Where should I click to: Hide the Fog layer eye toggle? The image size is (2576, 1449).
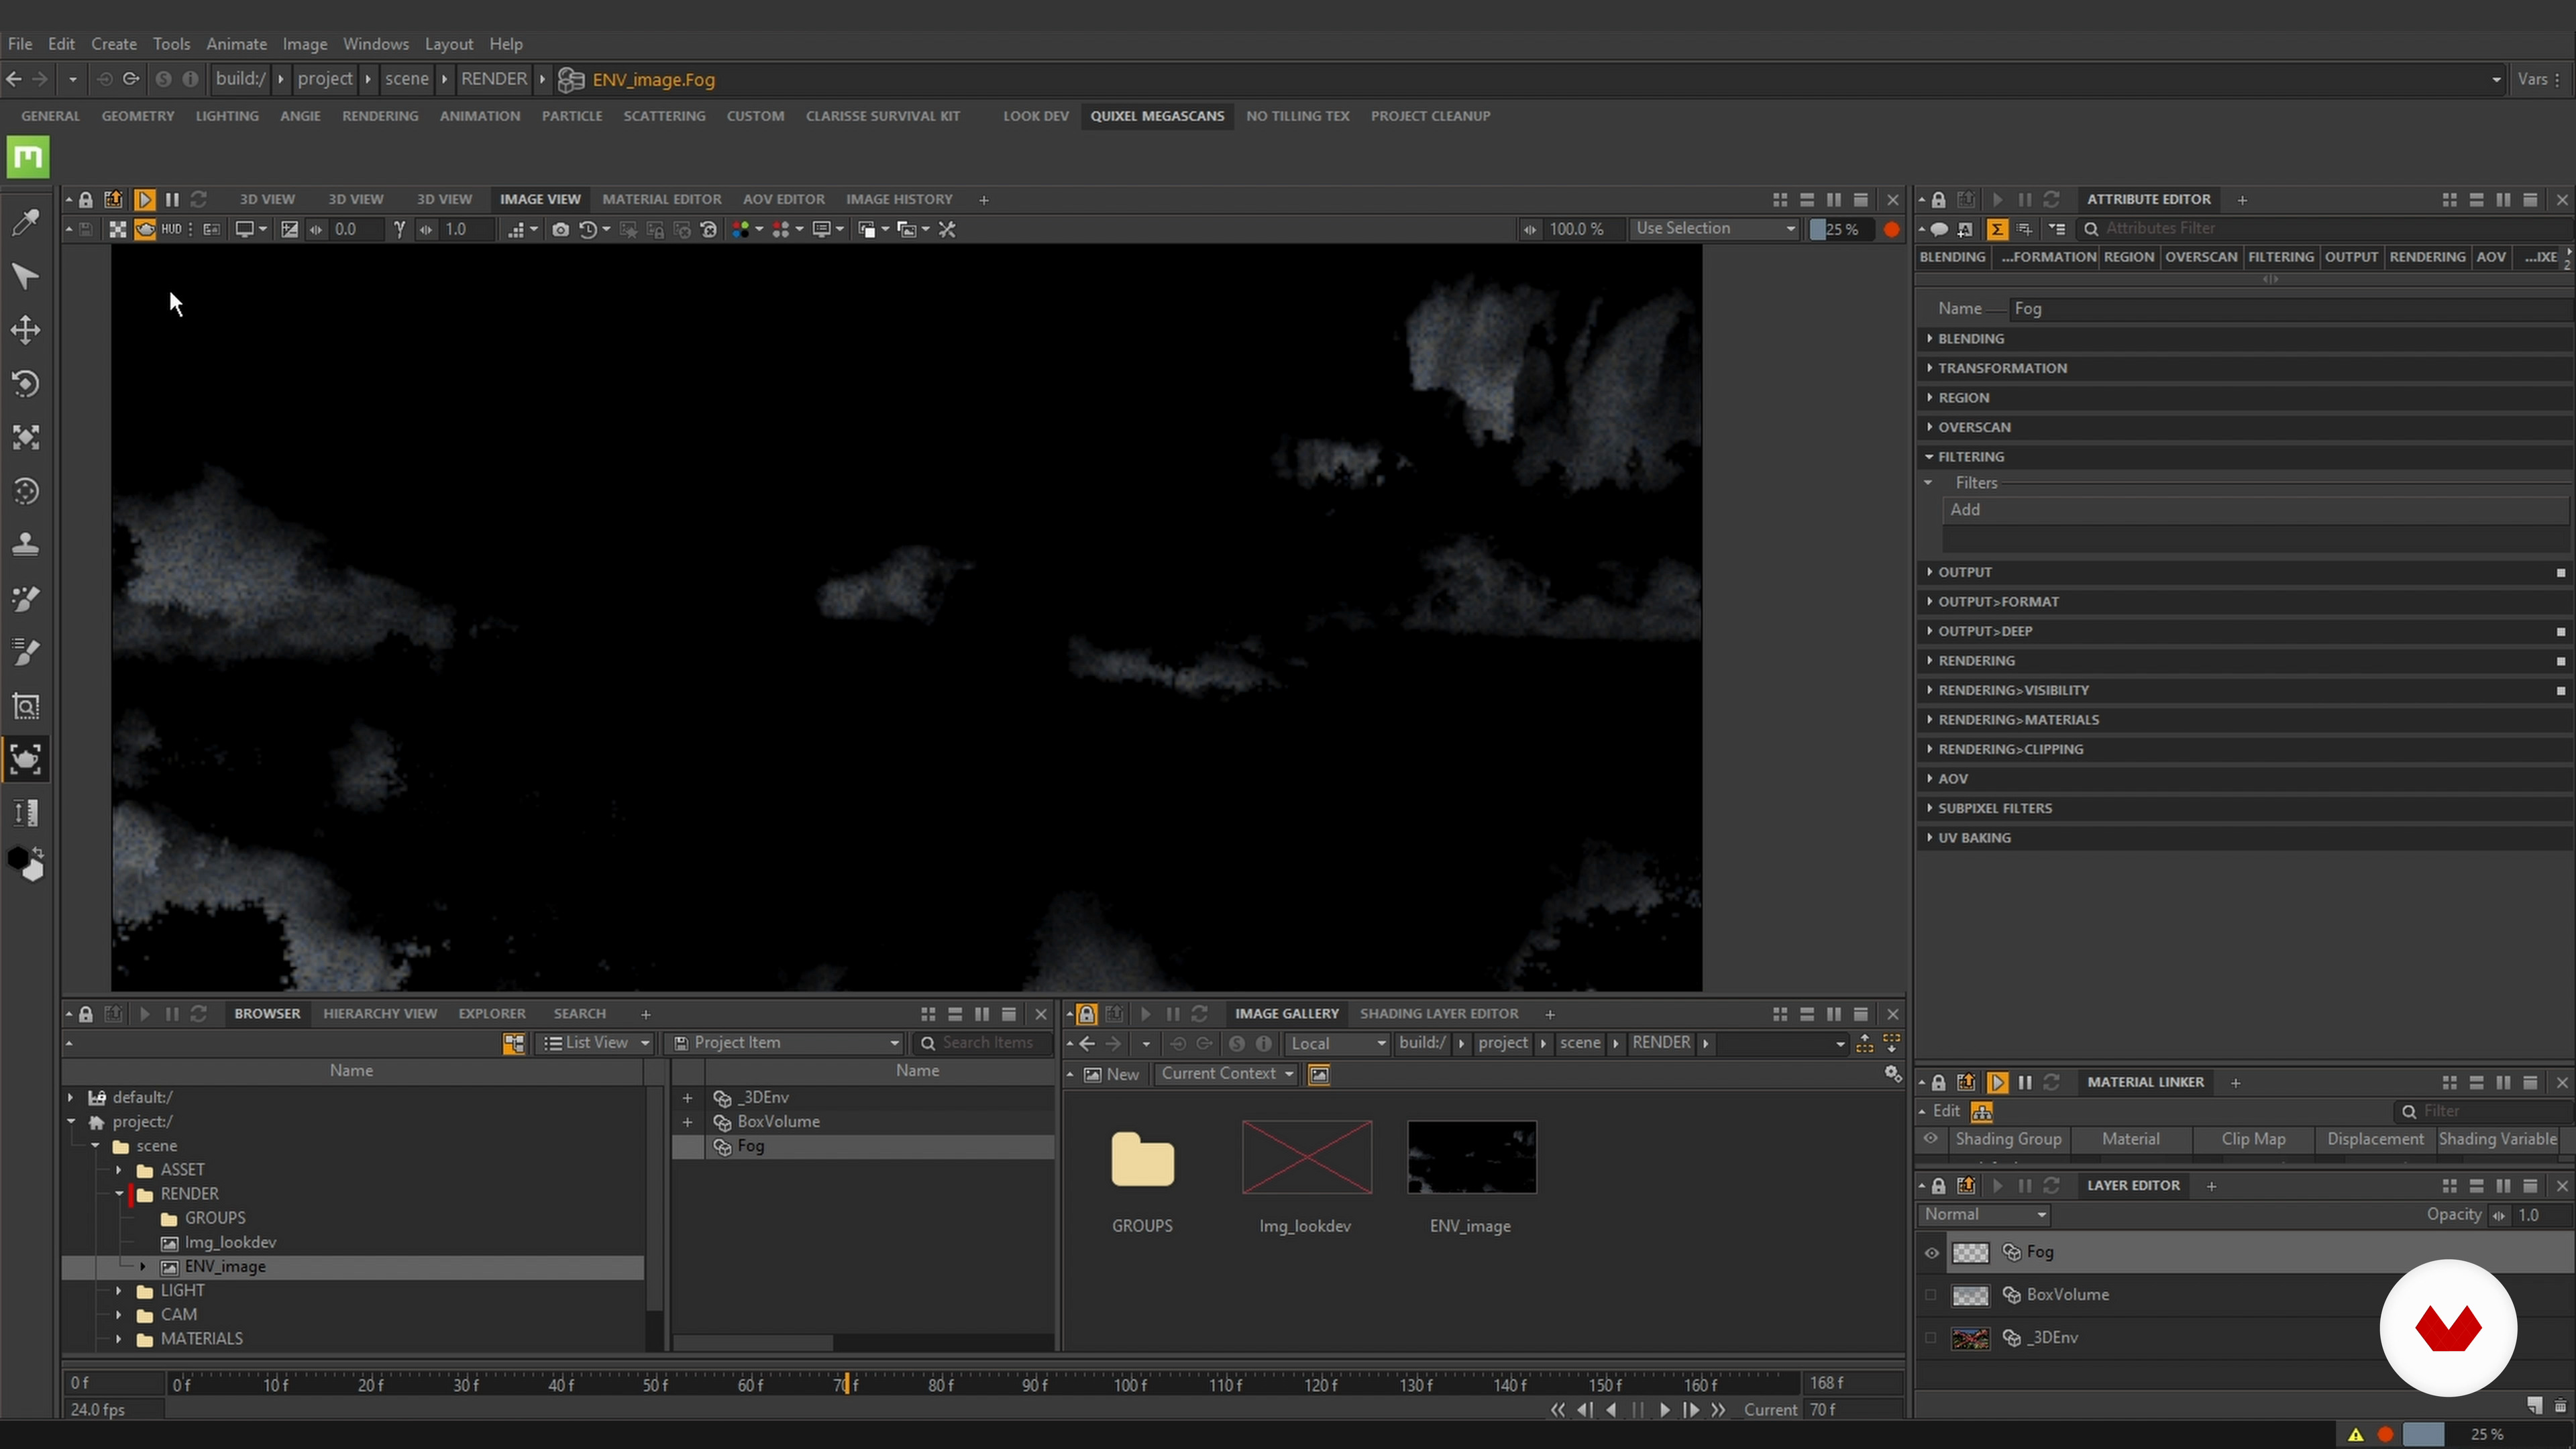point(1931,1252)
